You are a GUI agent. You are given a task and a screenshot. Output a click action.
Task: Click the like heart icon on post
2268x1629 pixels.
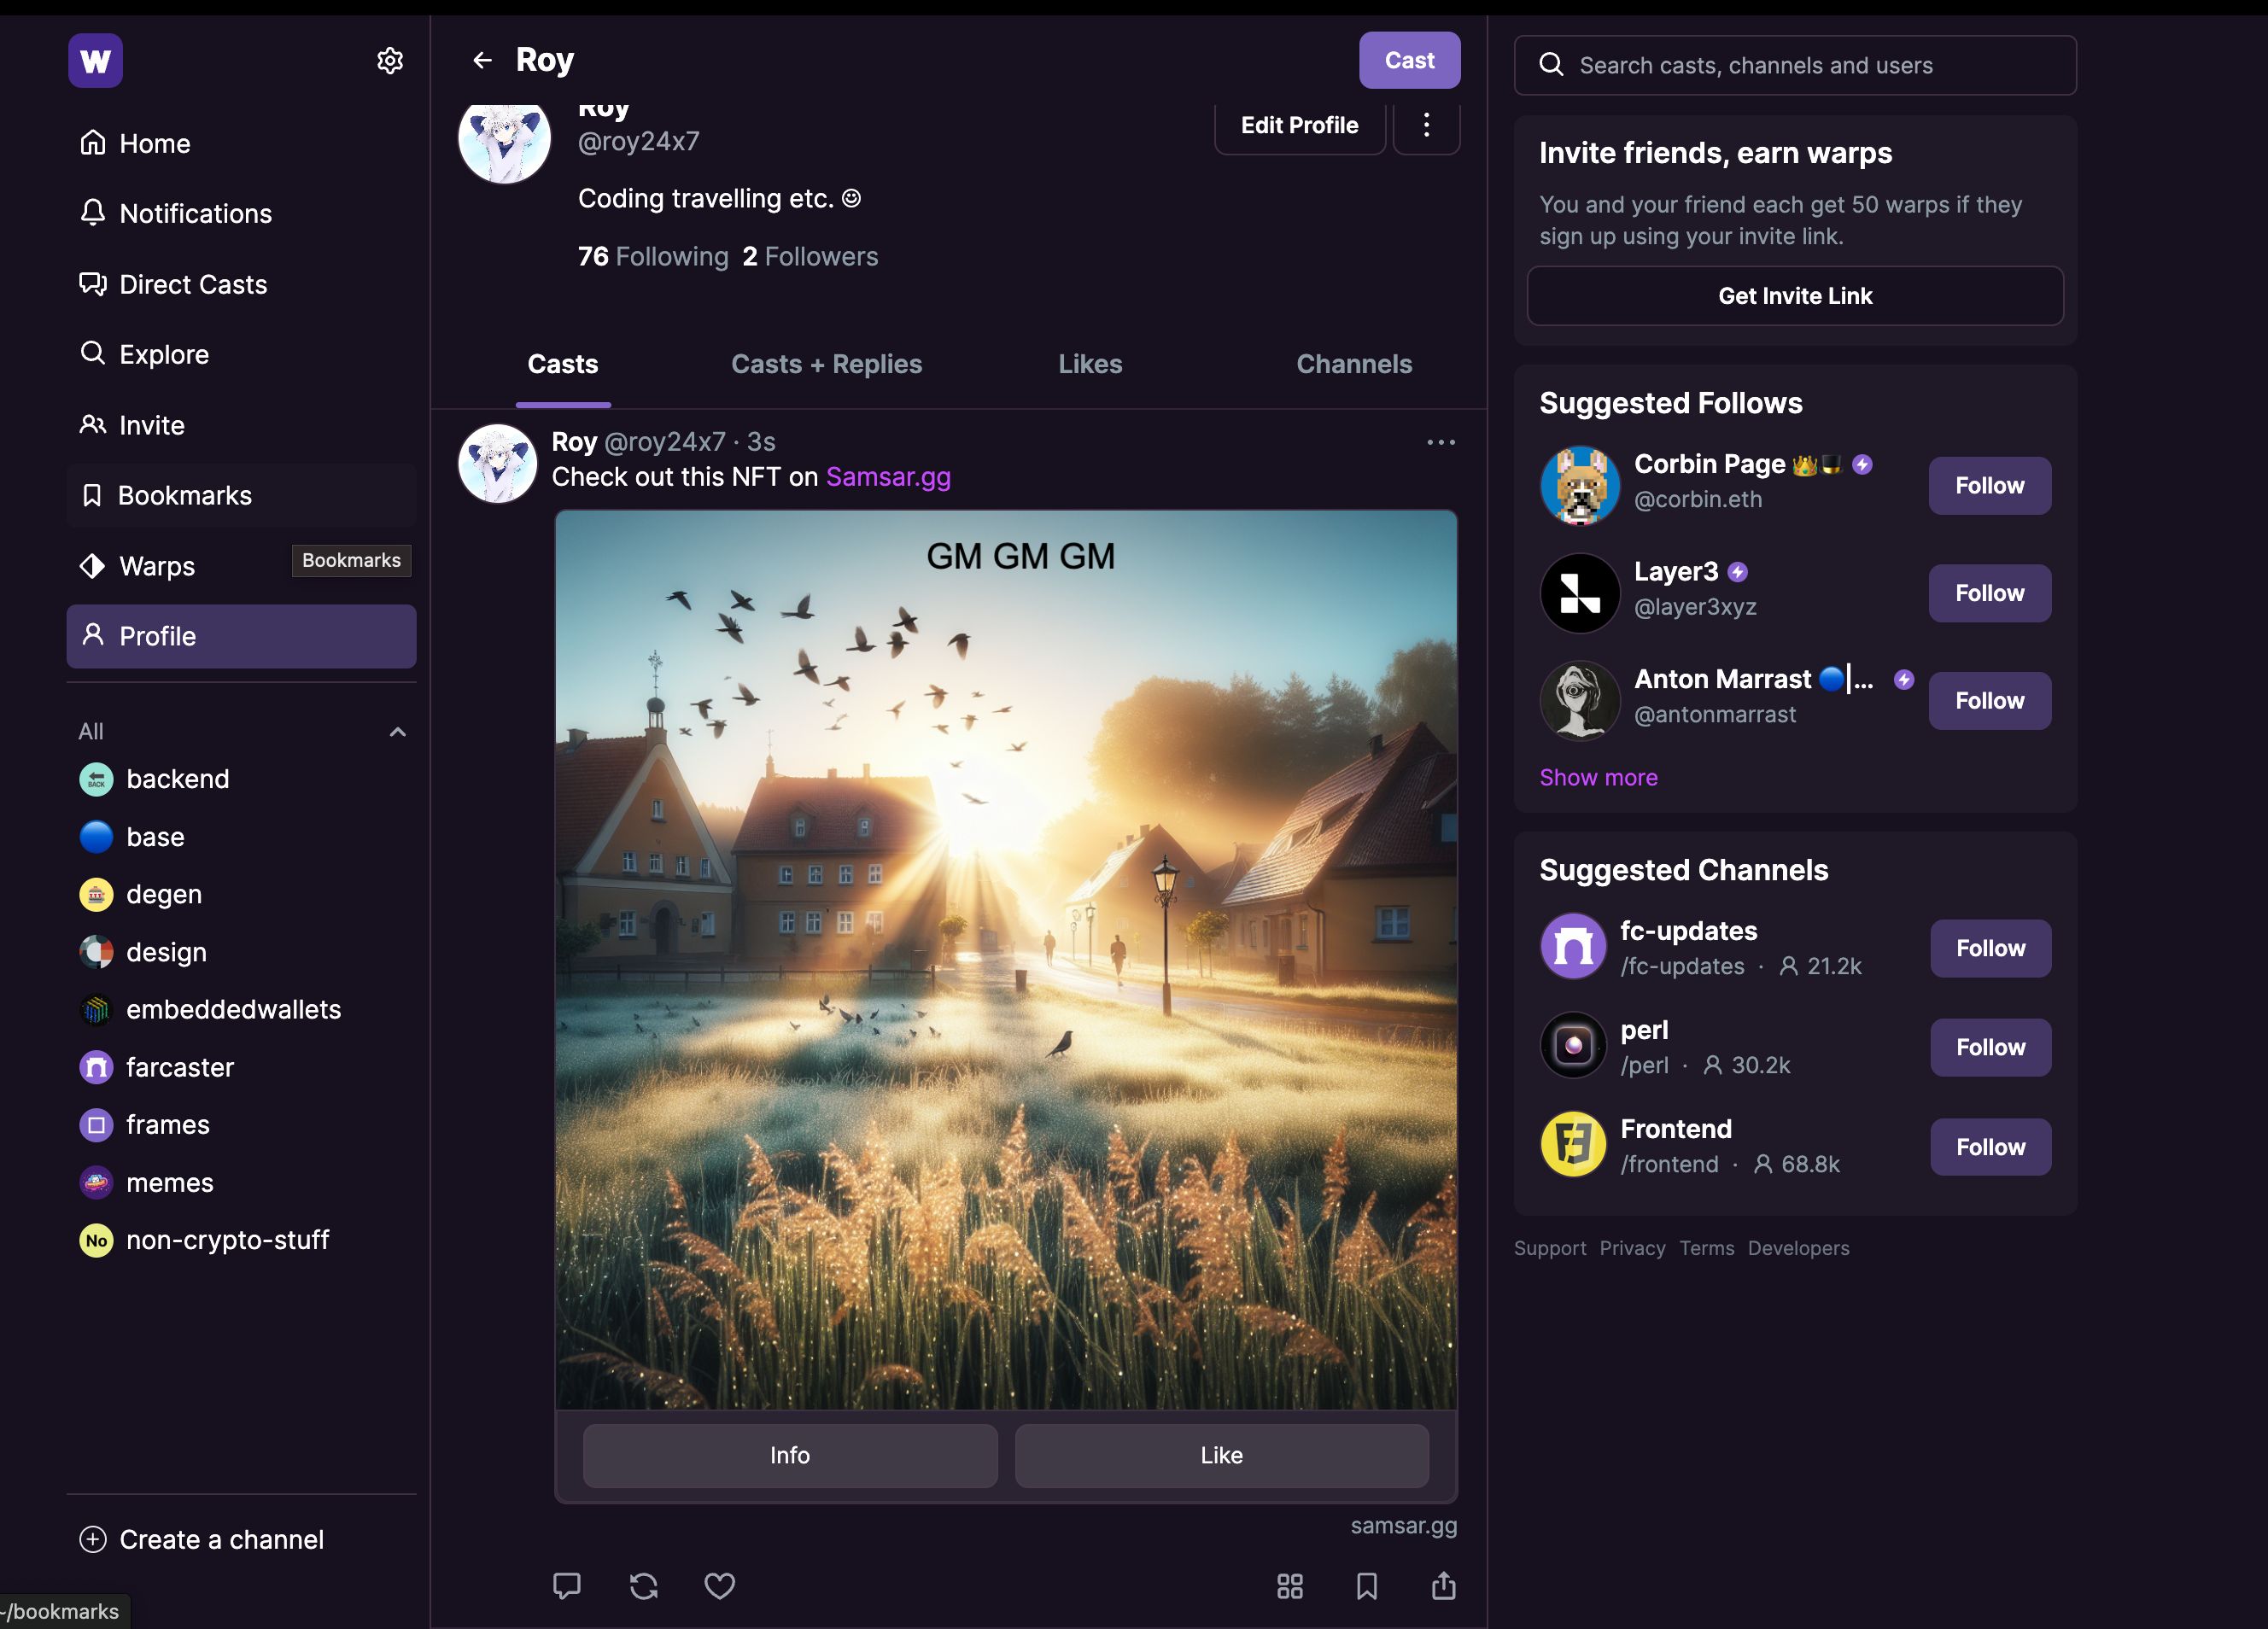pyautogui.click(x=720, y=1583)
